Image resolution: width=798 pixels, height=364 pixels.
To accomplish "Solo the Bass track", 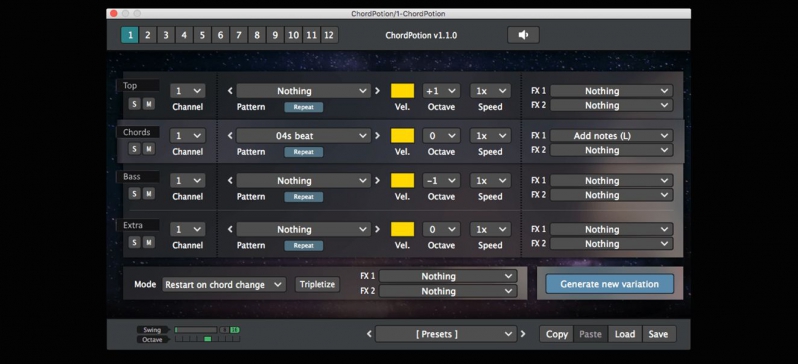I will point(134,193).
